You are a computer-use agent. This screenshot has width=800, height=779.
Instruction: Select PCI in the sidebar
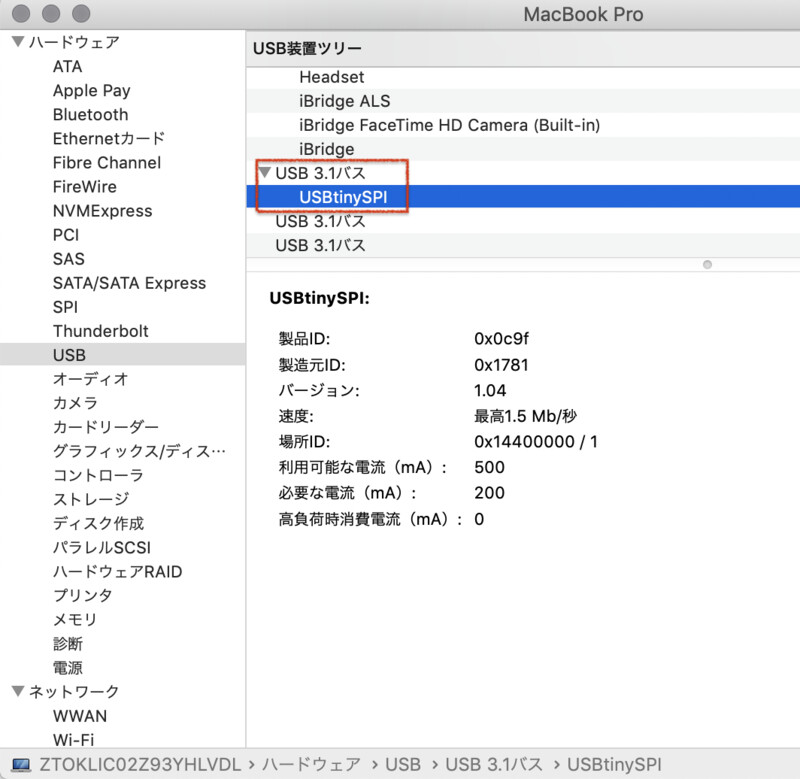pyautogui.click(x=66, y=235)
